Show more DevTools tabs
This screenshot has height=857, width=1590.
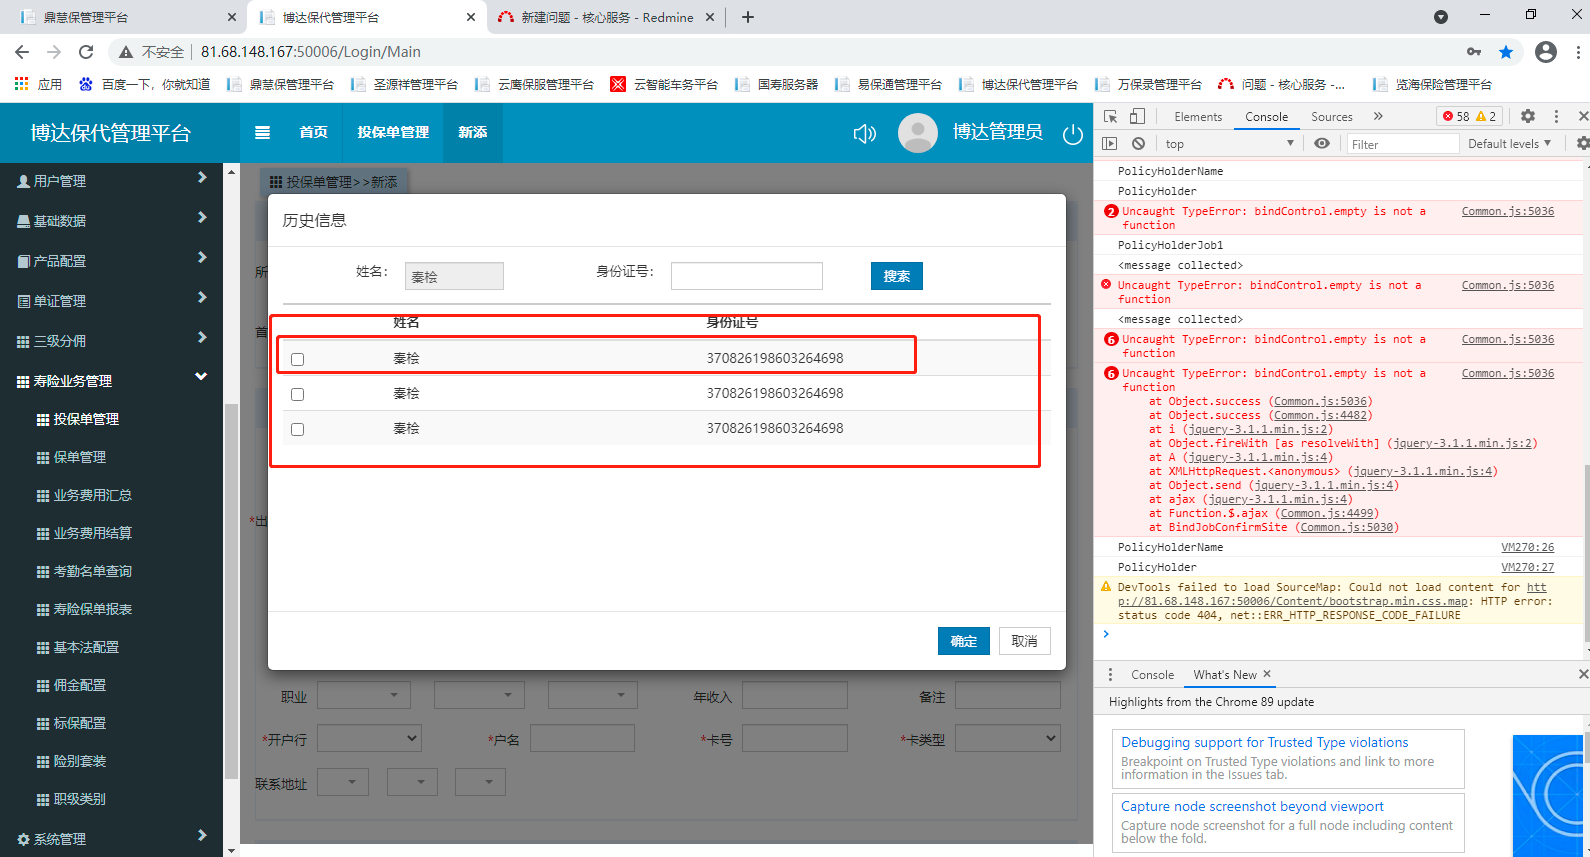coord(1378,117)
